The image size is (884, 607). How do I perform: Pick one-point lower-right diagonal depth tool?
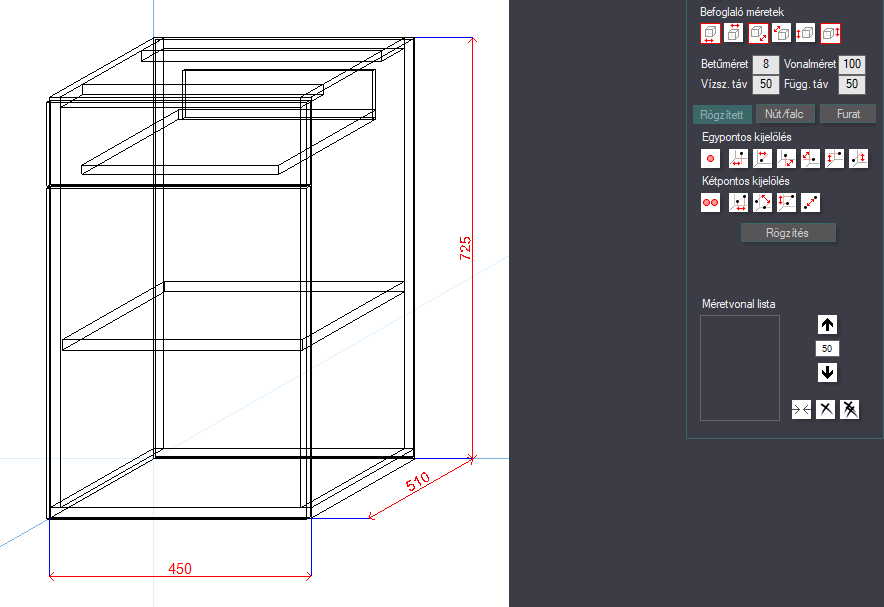(x=786, y=159)
